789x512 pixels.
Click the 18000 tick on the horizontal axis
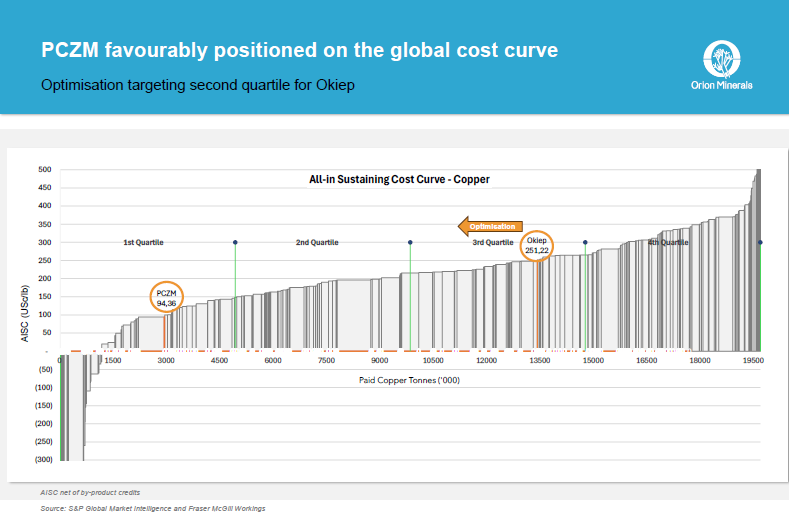(699, 361)
